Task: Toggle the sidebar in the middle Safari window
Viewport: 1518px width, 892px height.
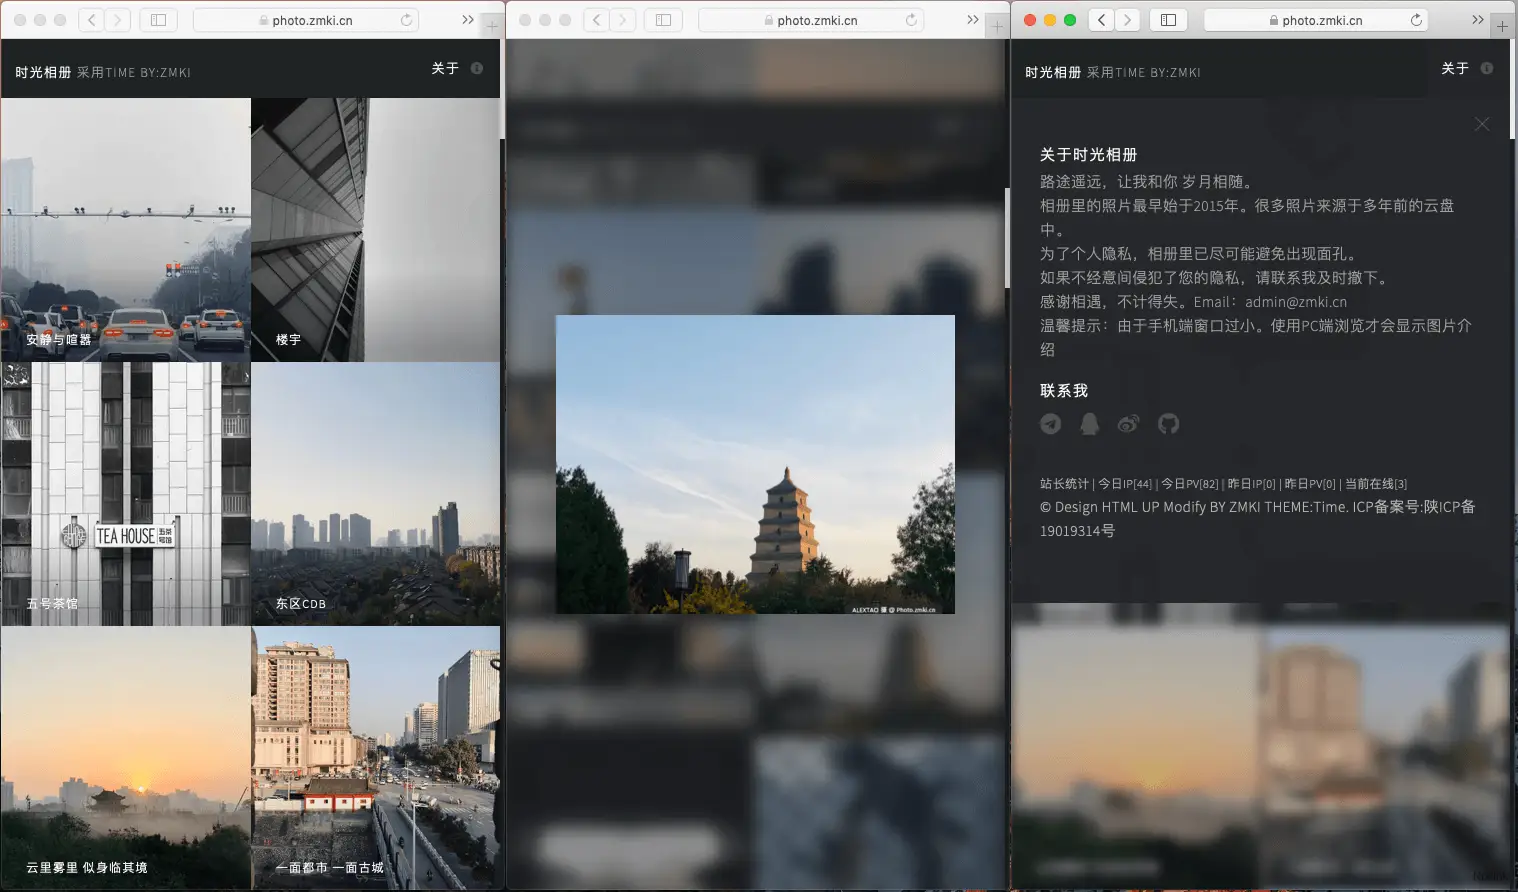Action: click(663, 20)
